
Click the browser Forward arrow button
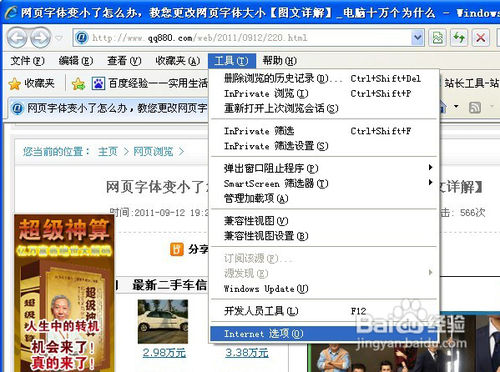coord(40,38)
